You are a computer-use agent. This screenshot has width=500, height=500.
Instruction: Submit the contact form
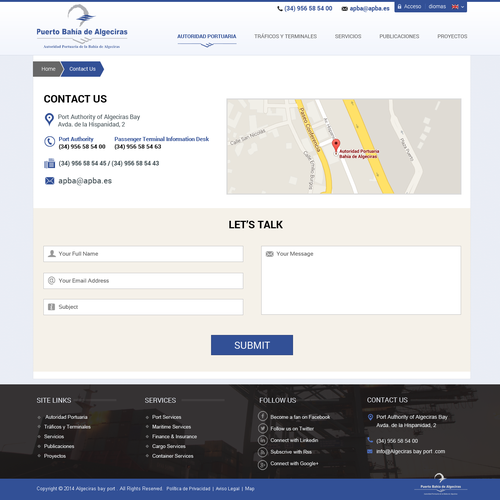pyautogui.click(x=252, y=345)
